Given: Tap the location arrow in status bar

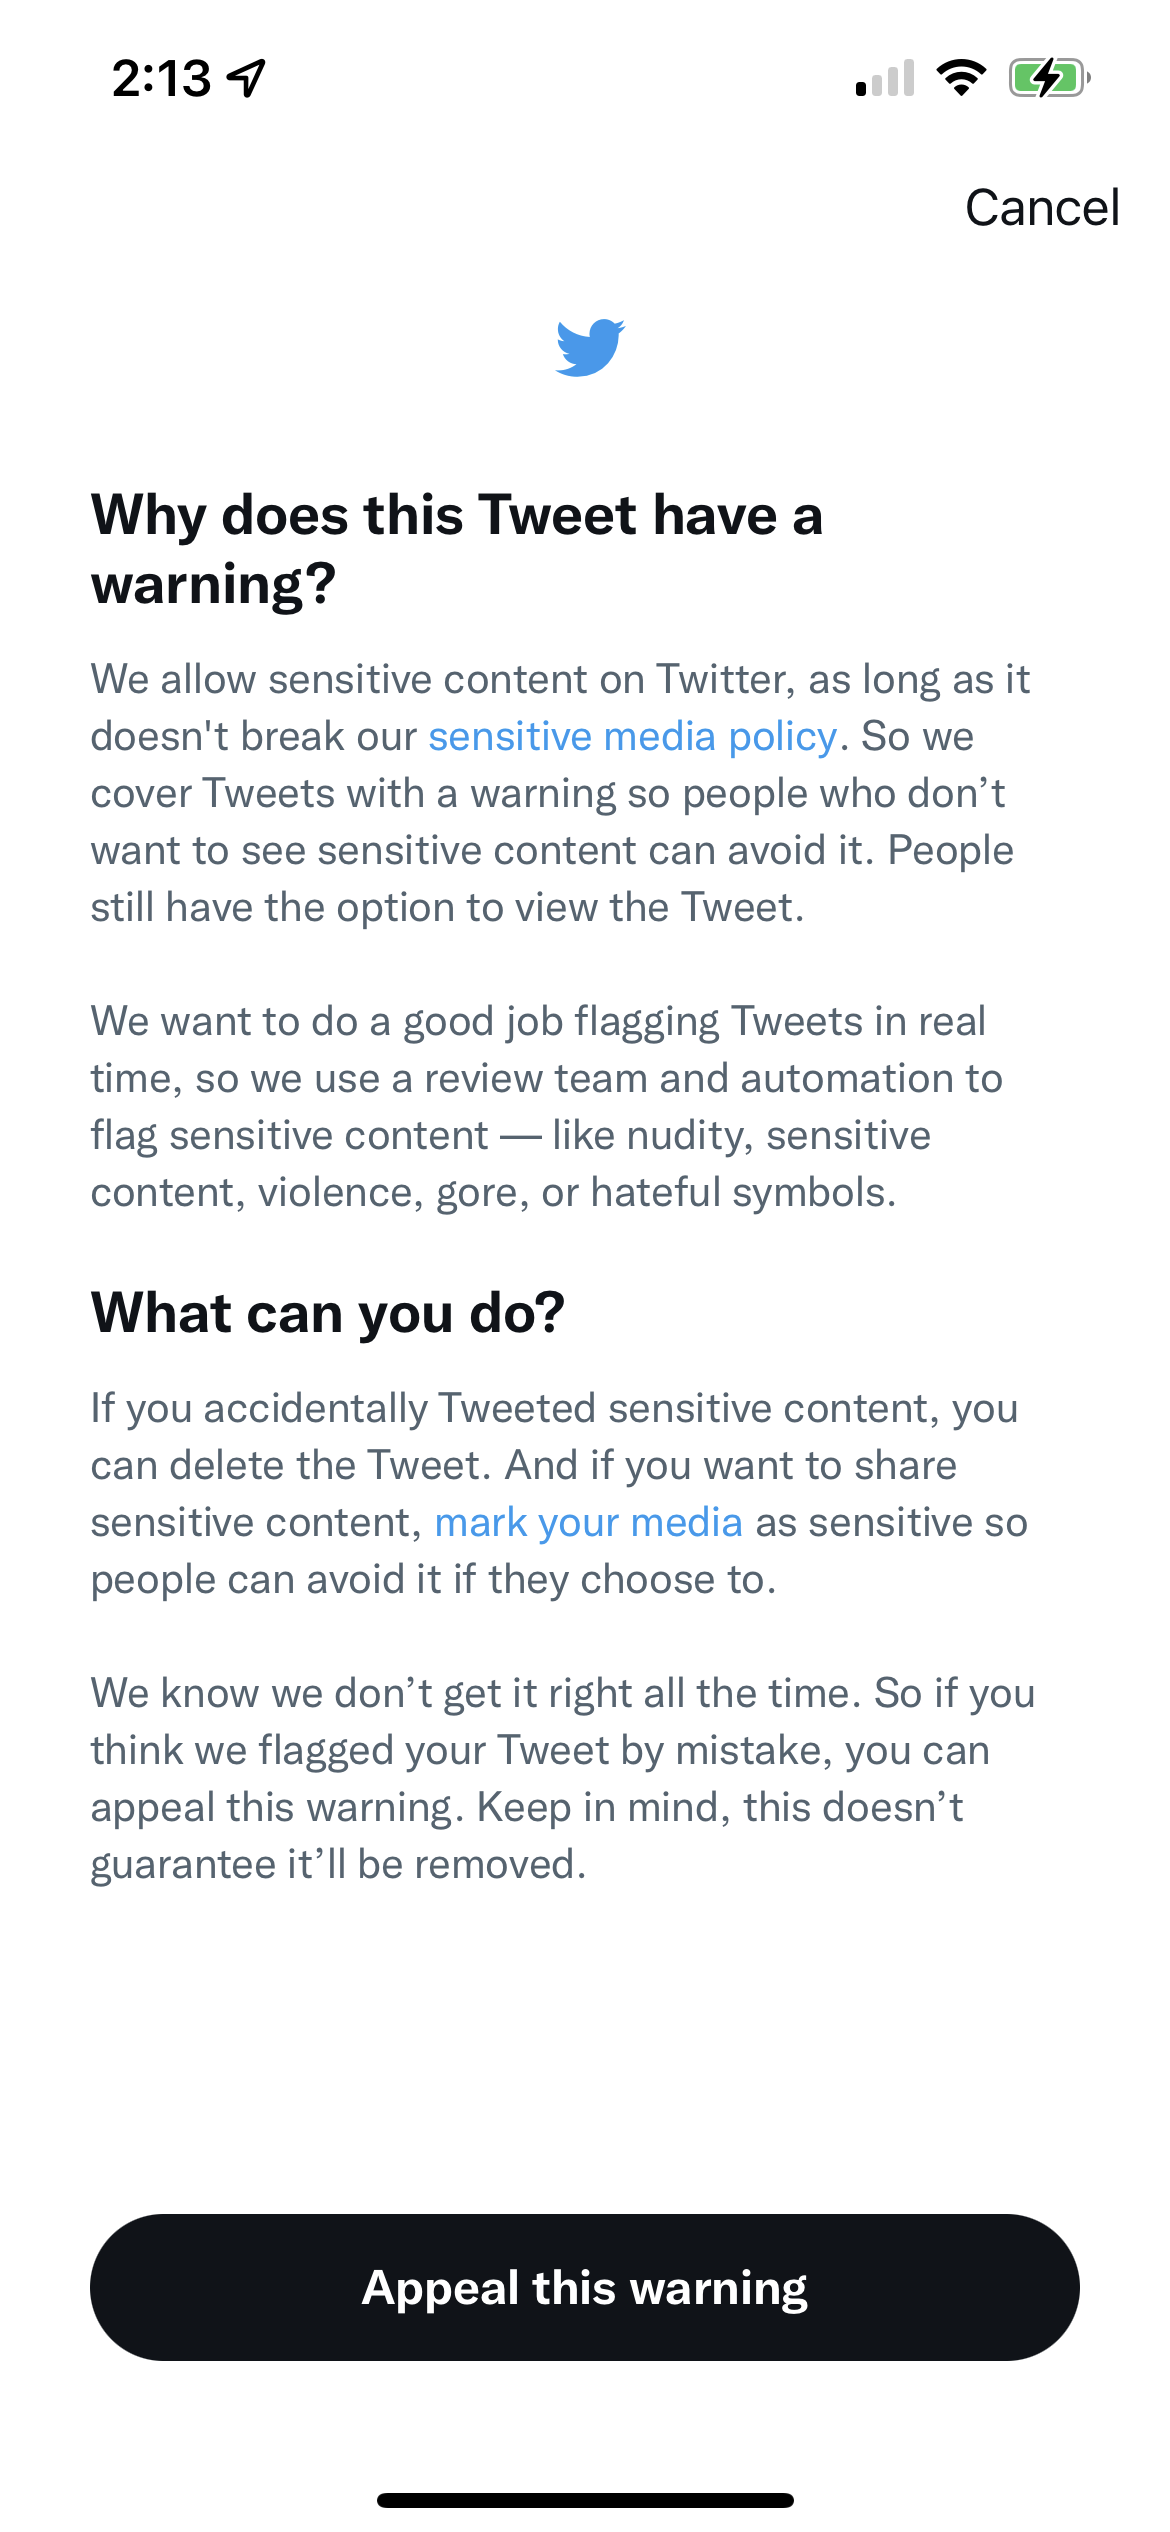Looking at the screenshot, I should coord(247,78).
